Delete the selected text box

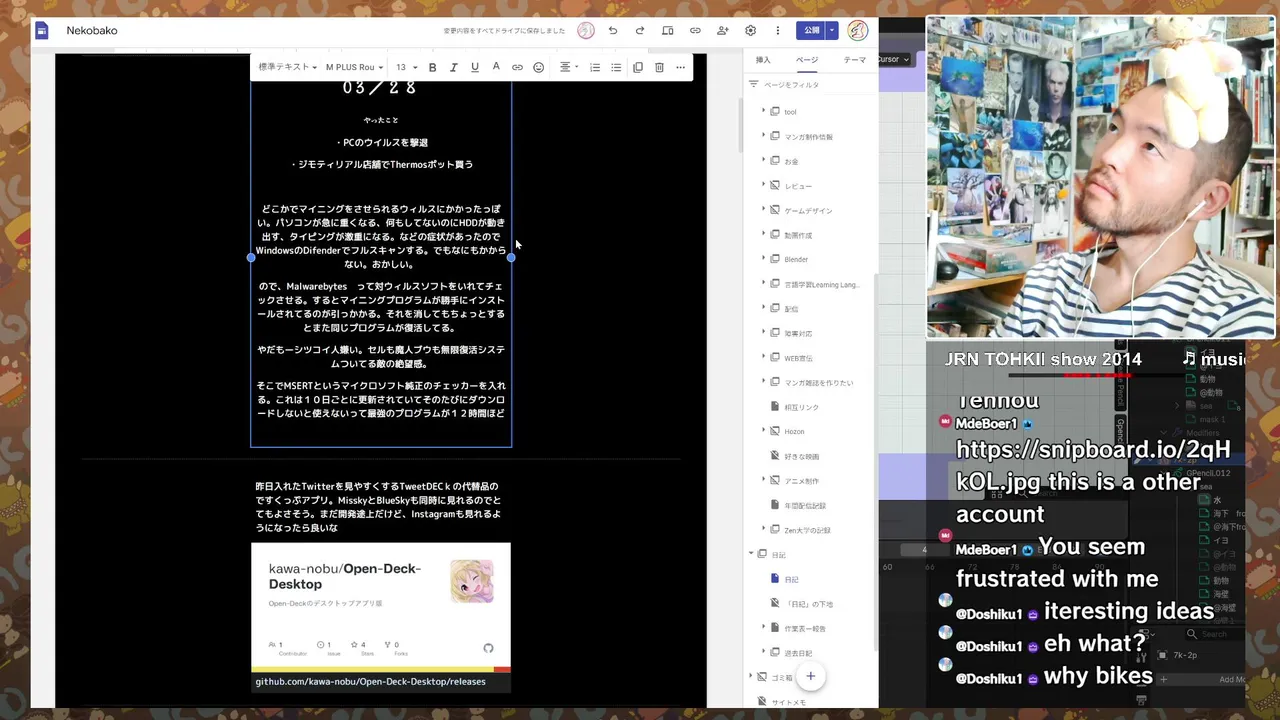[659, 67]
